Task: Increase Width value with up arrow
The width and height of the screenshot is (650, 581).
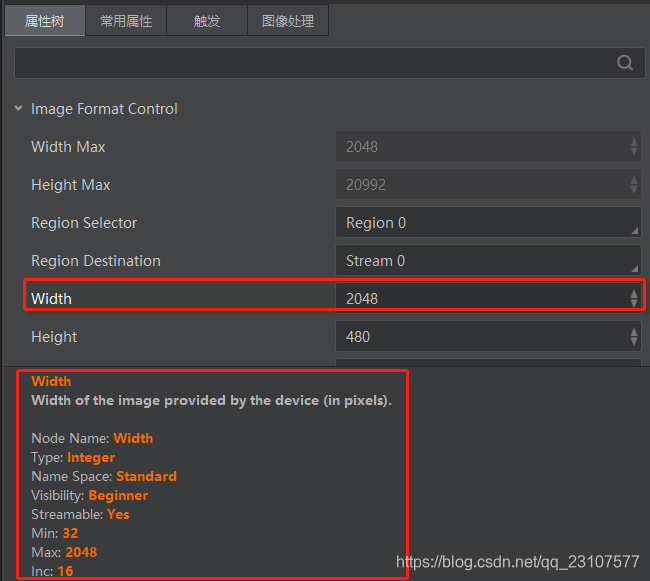Action: pyautogui.click(x=634, y=294)
